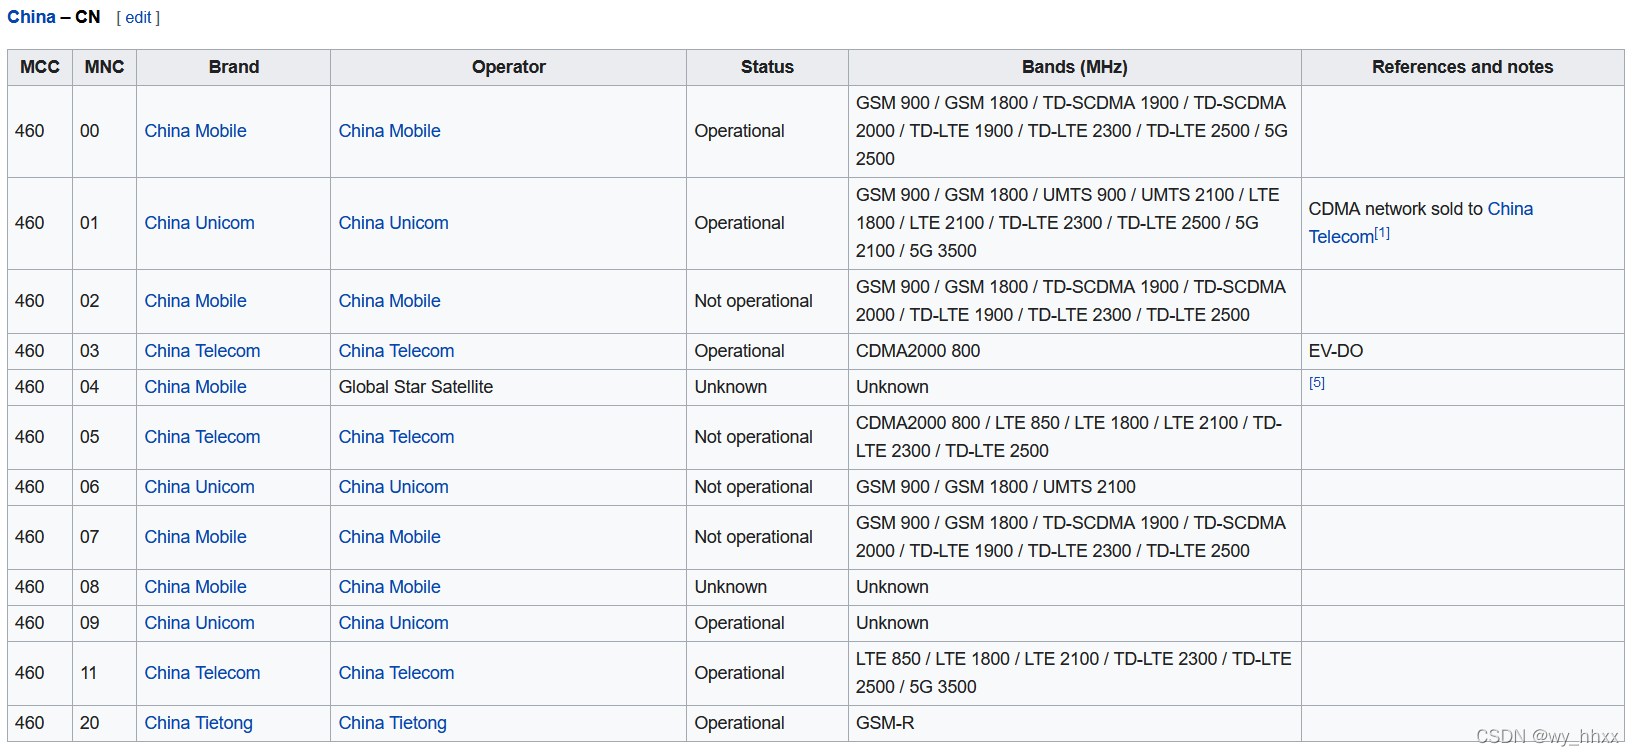
Task: Select Operational status in MNC 20 row
Action: tap(767, 723)
